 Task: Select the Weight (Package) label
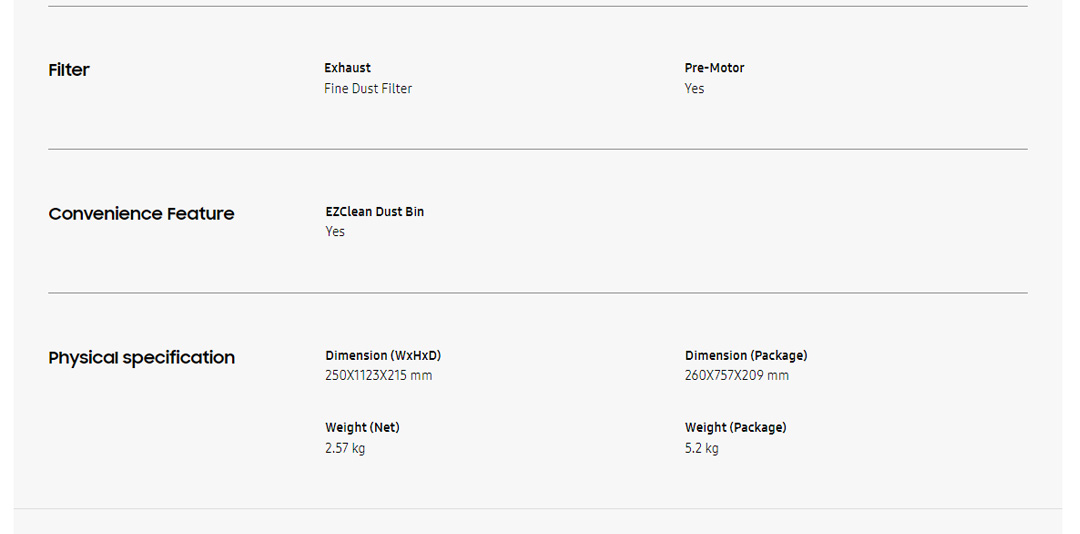click(735, 428)
